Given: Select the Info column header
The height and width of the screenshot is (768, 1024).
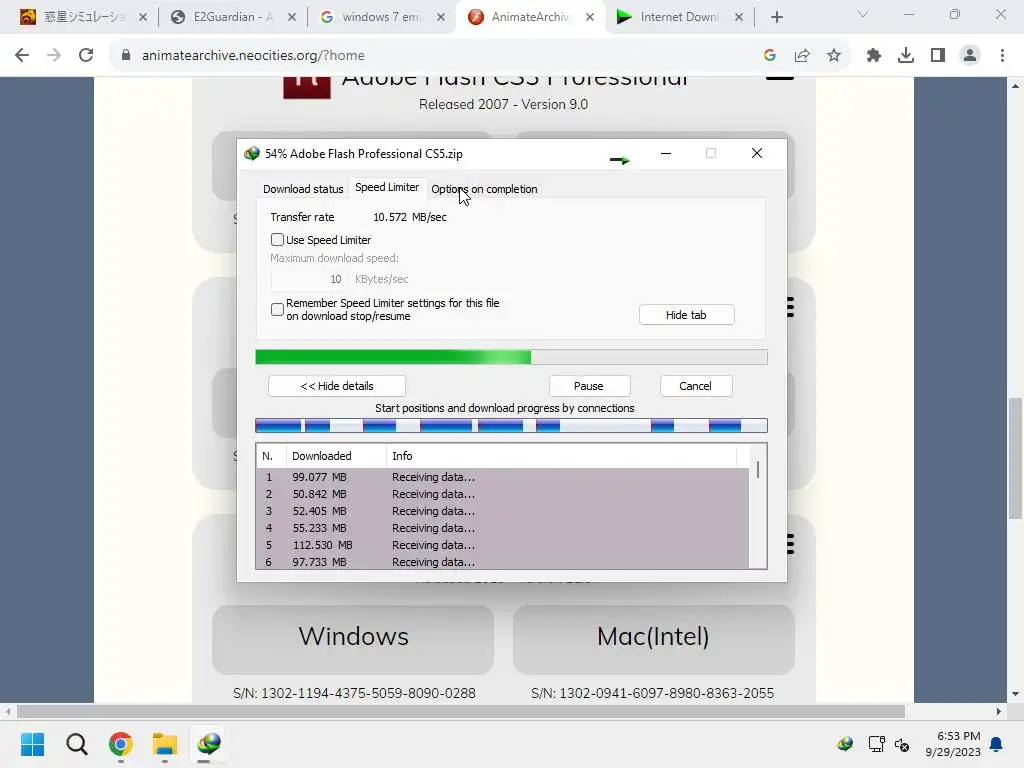Looking at the screenshot, I should [x=562, y=456].
